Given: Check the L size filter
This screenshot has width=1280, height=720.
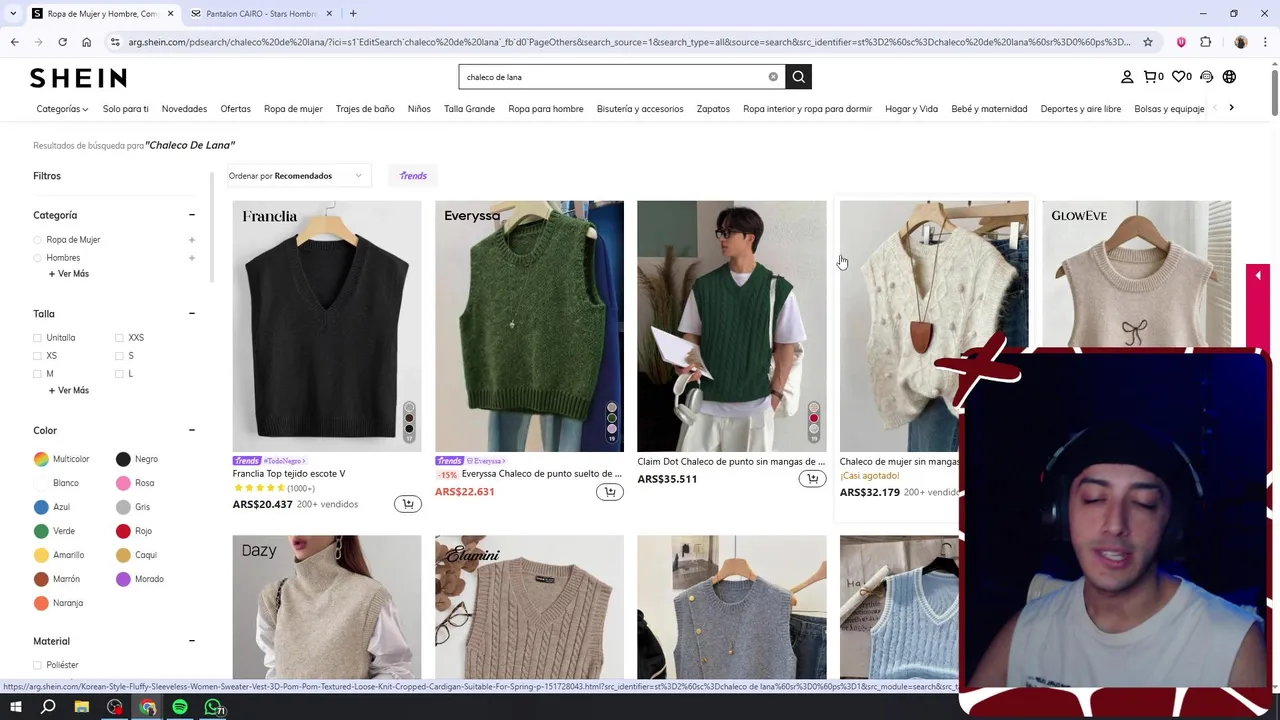Looking at the screenshot, I should (119, 374).
